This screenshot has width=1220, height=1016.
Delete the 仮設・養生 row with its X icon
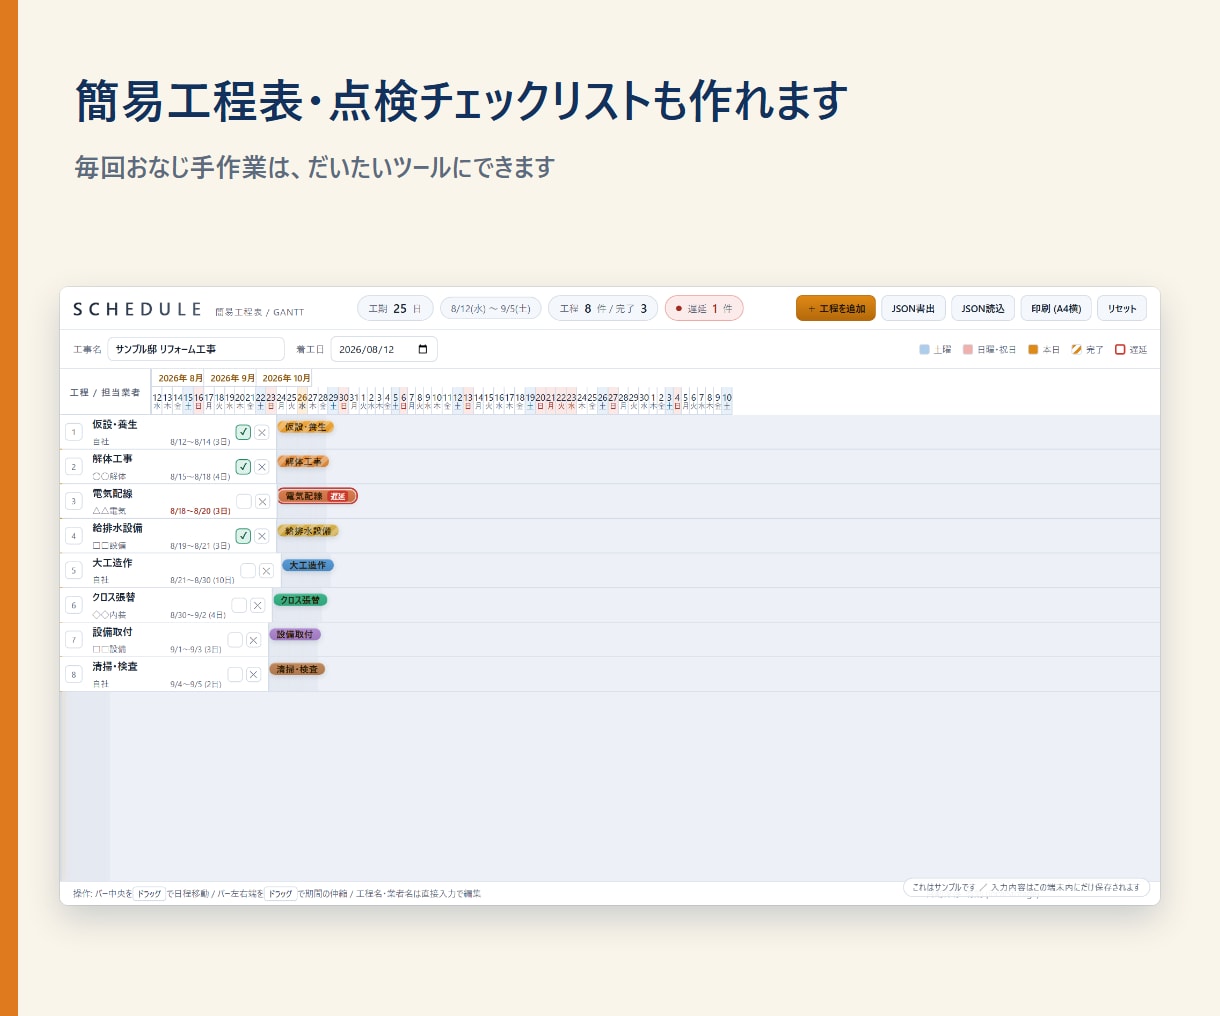click(261, 432)
